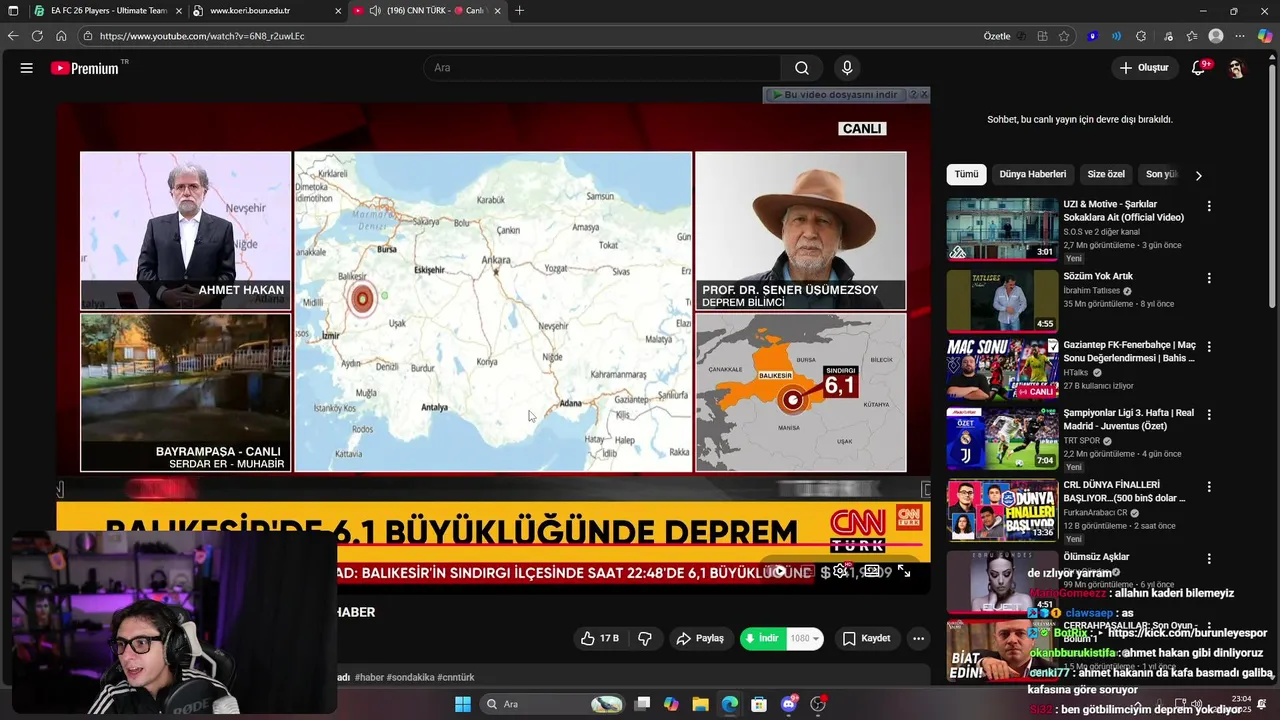The image size is (1280, 720).
Task: Open options for Sözüm Yok Artık video
Action: (1209, 278)
